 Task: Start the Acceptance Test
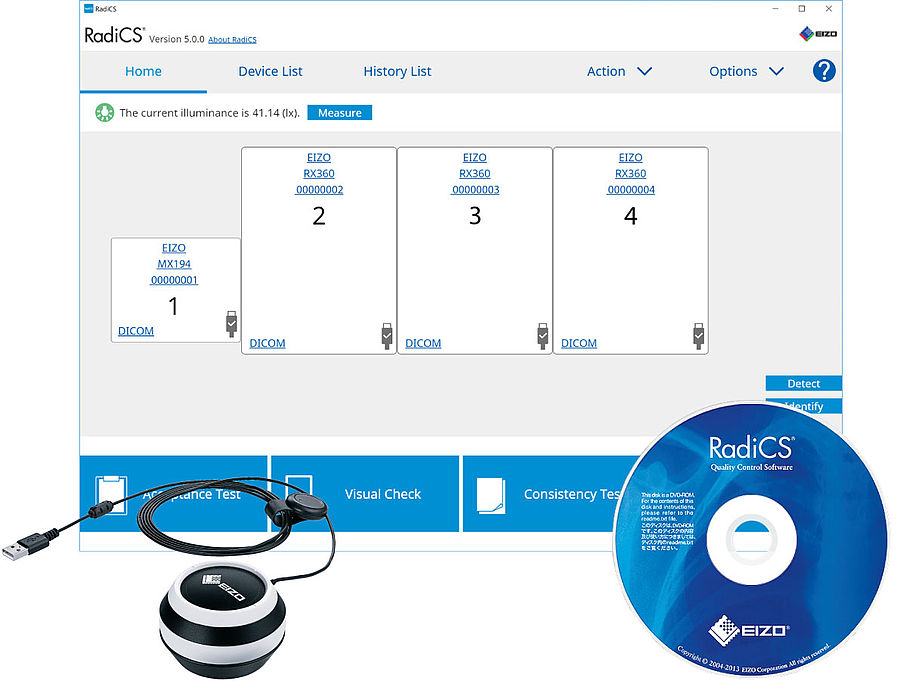pyautogui.click(x=173, y=494)
